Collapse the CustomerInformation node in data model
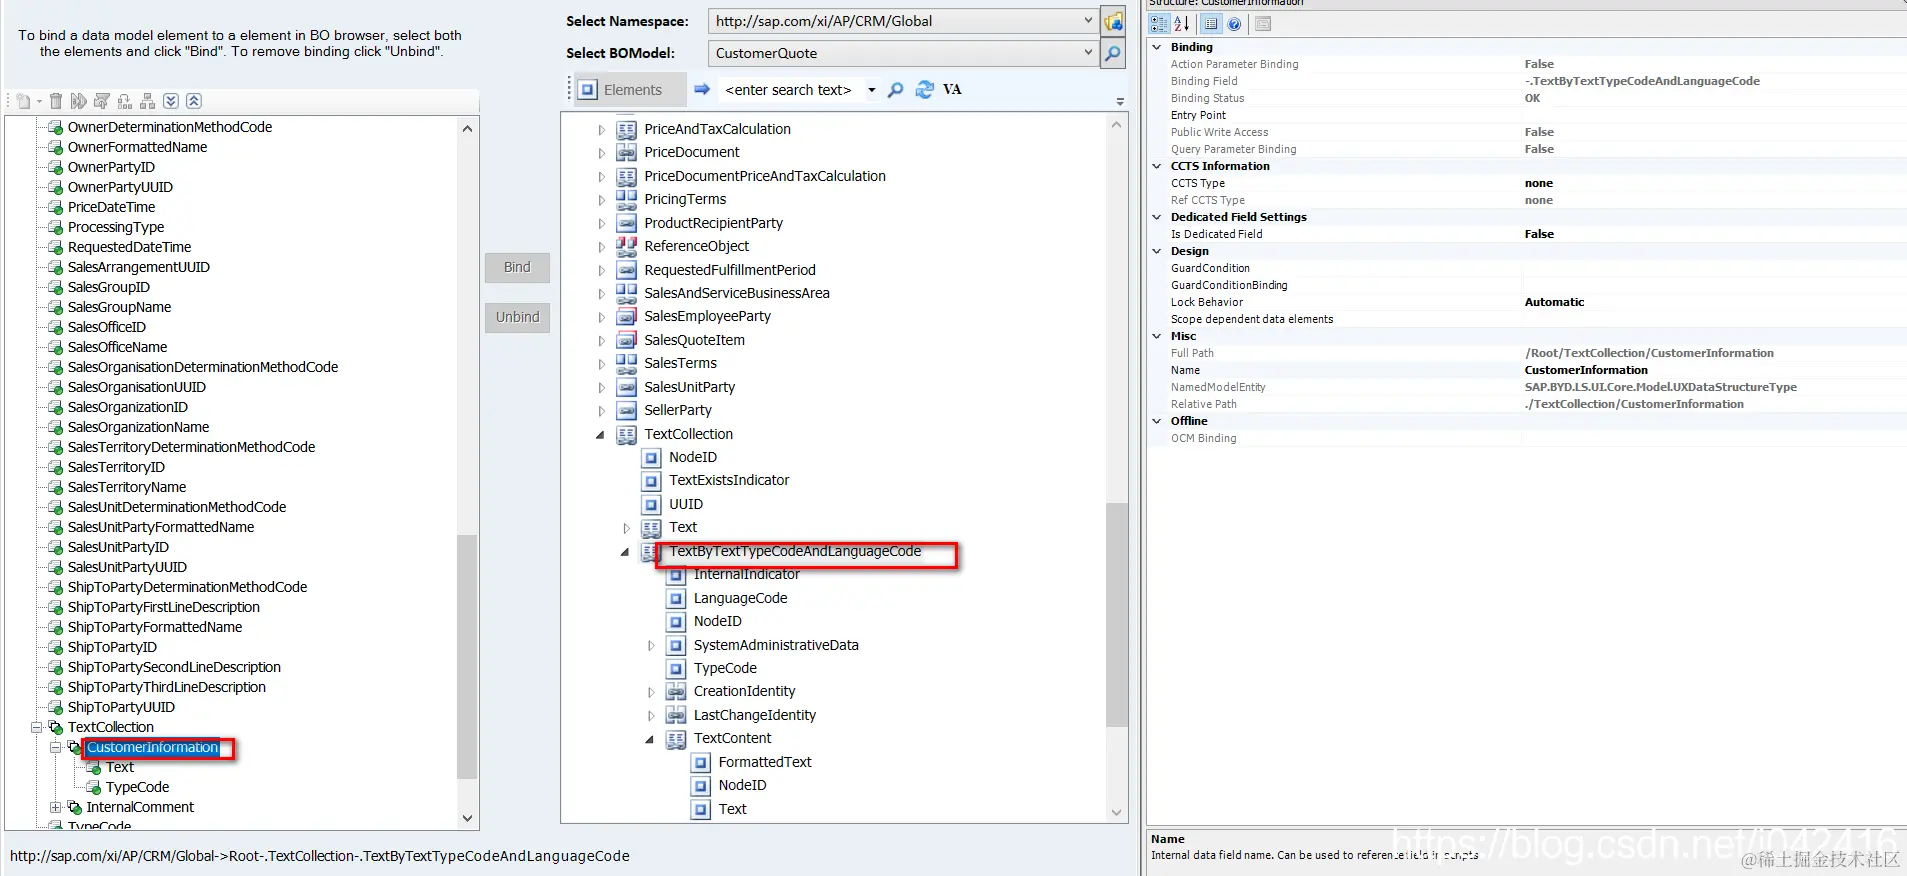The height and width of the screenshot is (876, 1907). 56,747
